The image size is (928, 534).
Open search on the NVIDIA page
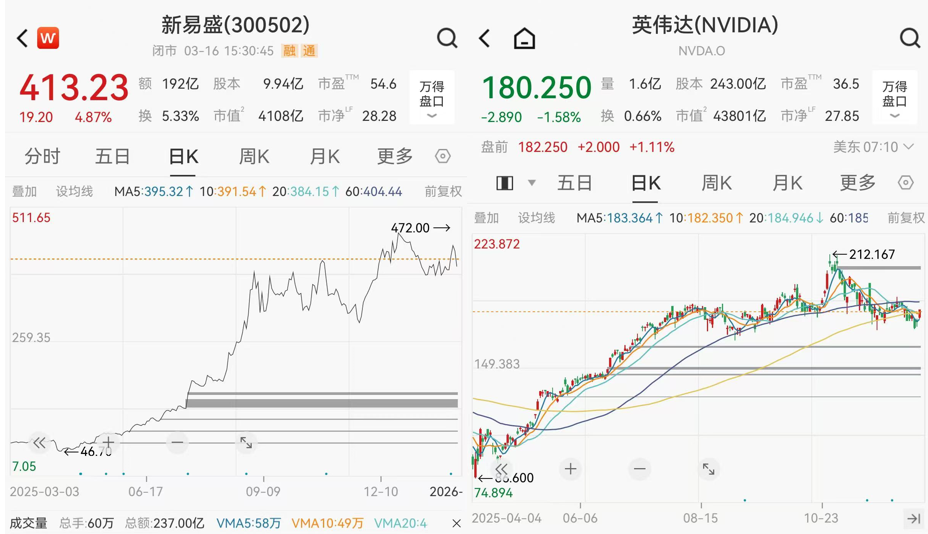pos(909,38)
